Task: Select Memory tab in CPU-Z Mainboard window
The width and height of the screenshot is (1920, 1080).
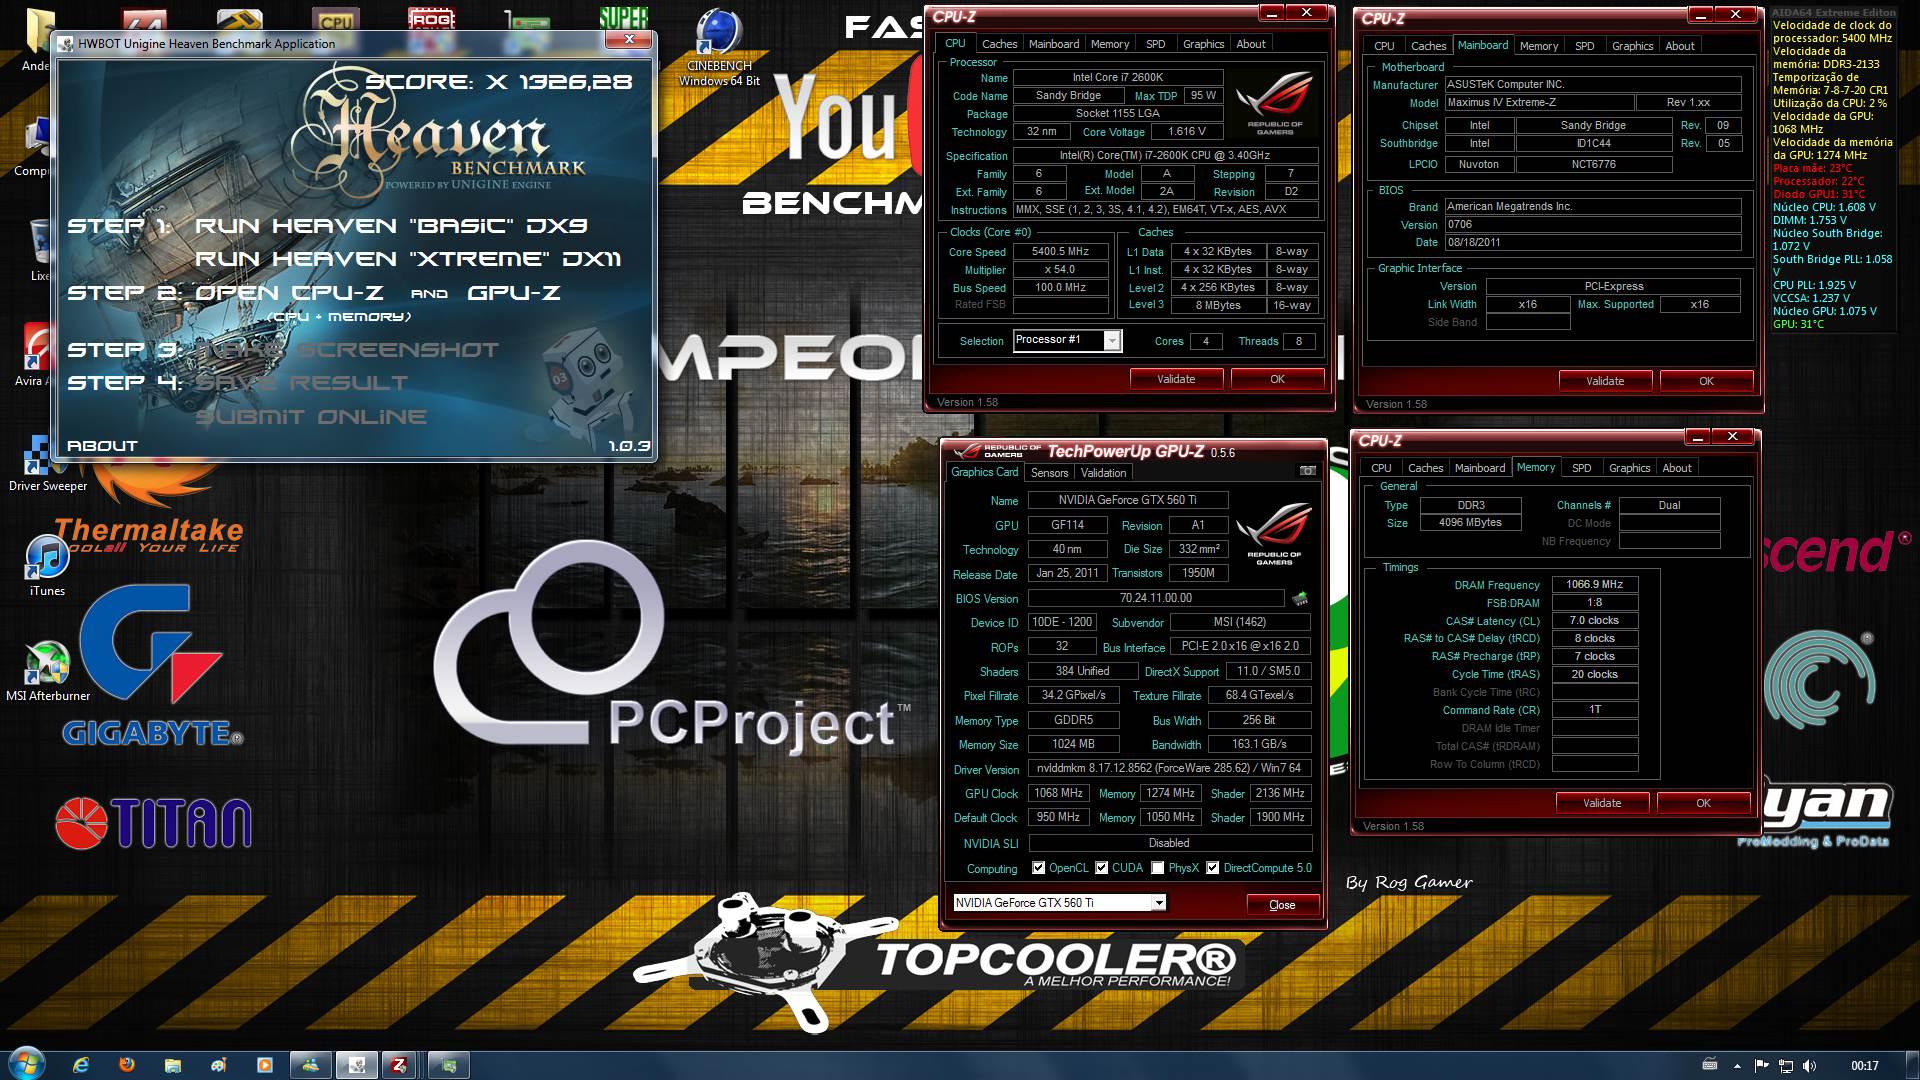Action: coord(1539,46)
